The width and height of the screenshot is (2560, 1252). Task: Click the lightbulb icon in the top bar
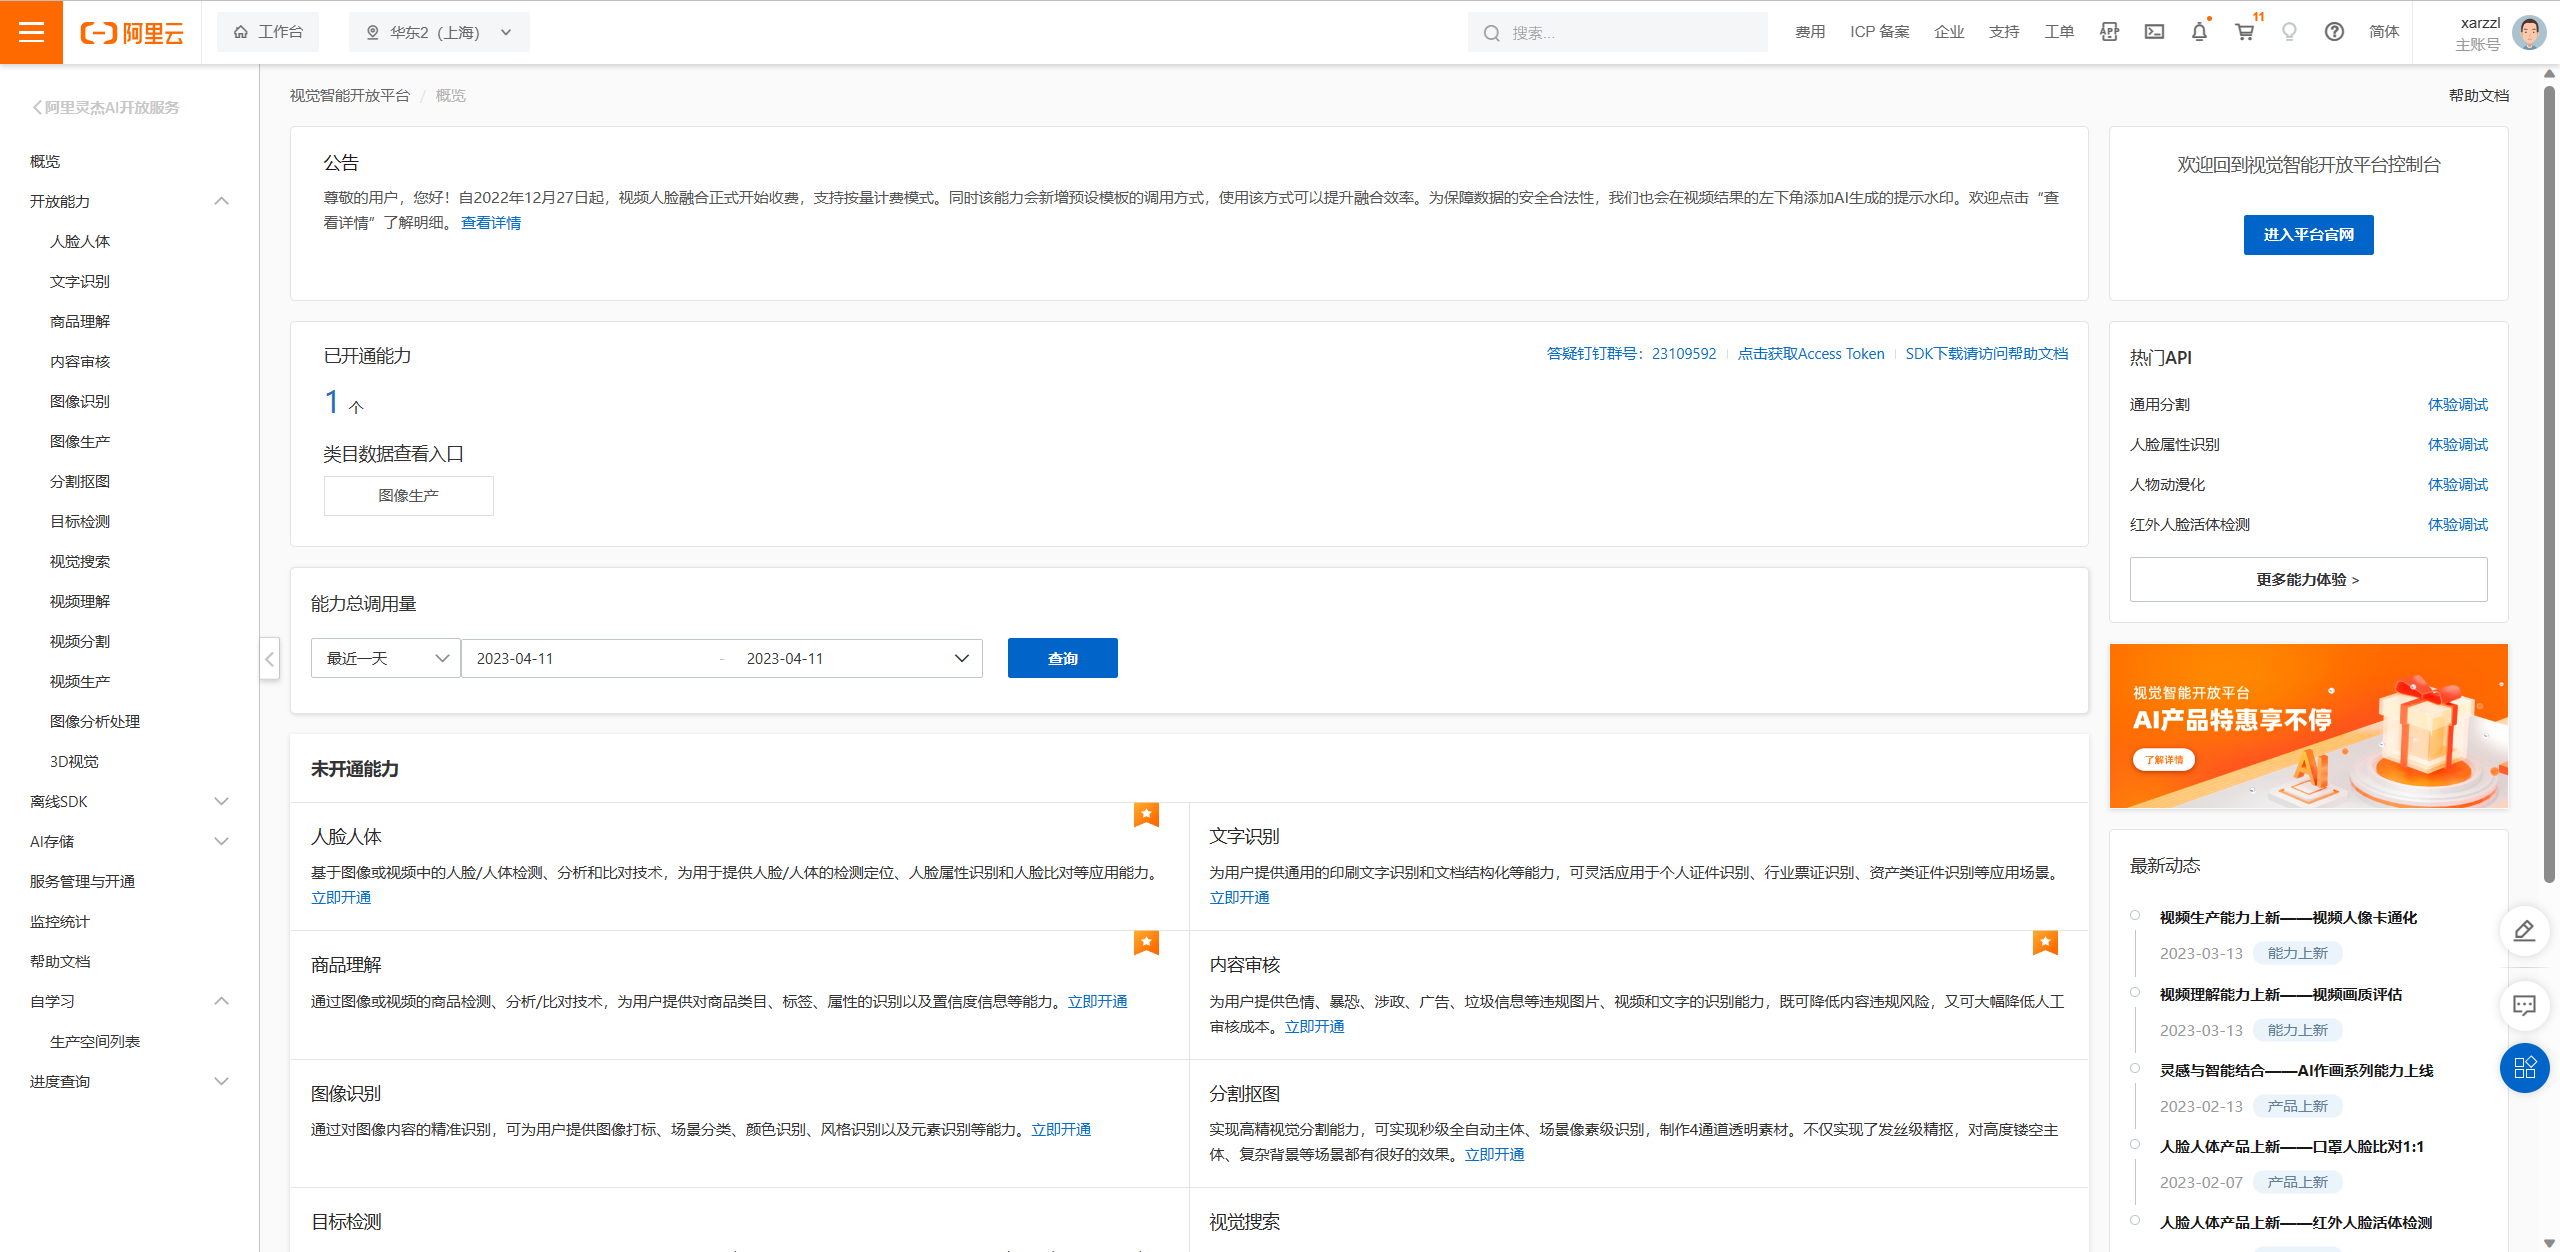2289,32
